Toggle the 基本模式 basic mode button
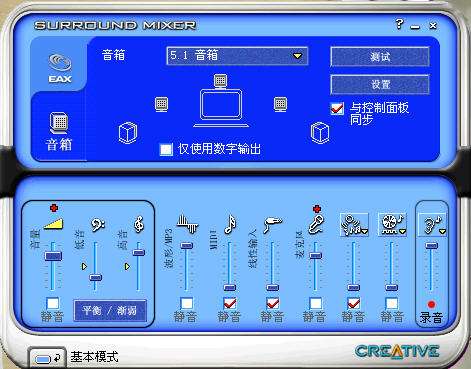This screenshot has width=471, height=369. pos(46,358)
